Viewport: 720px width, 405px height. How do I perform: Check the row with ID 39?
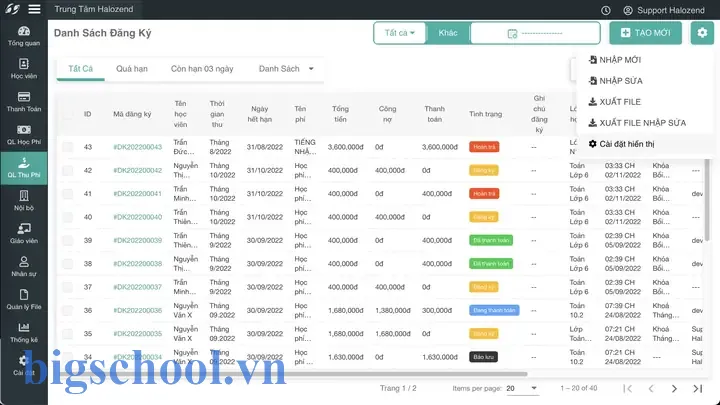[x=68, y=240]
